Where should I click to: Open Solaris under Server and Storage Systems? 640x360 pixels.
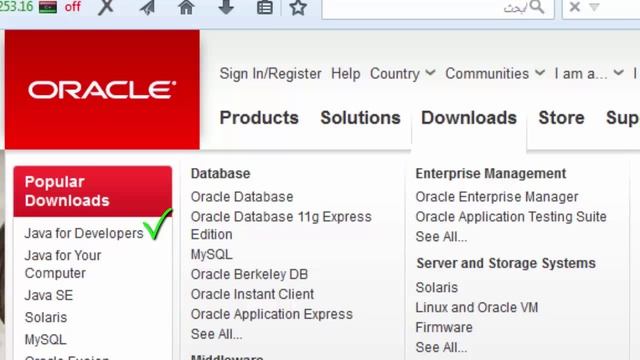[437, 287]
